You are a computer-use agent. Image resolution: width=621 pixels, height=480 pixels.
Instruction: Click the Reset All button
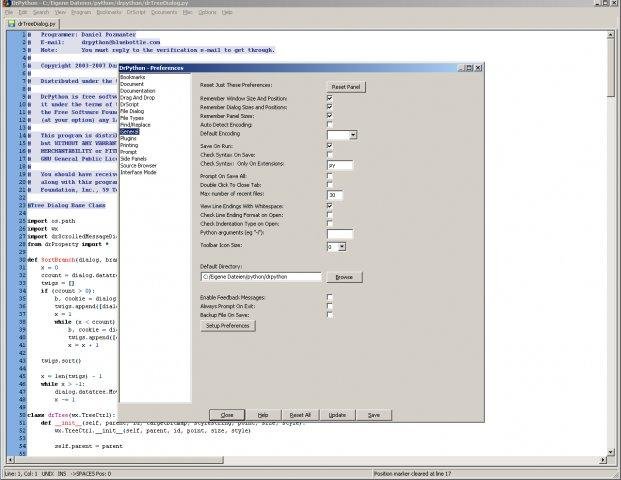300,415
